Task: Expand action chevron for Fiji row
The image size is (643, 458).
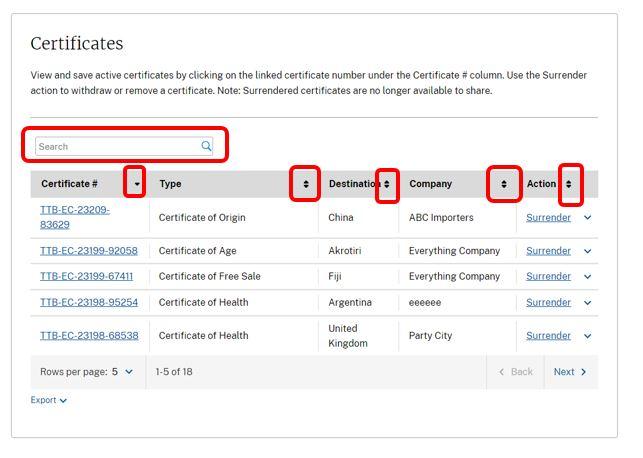Action: (588, 277)
